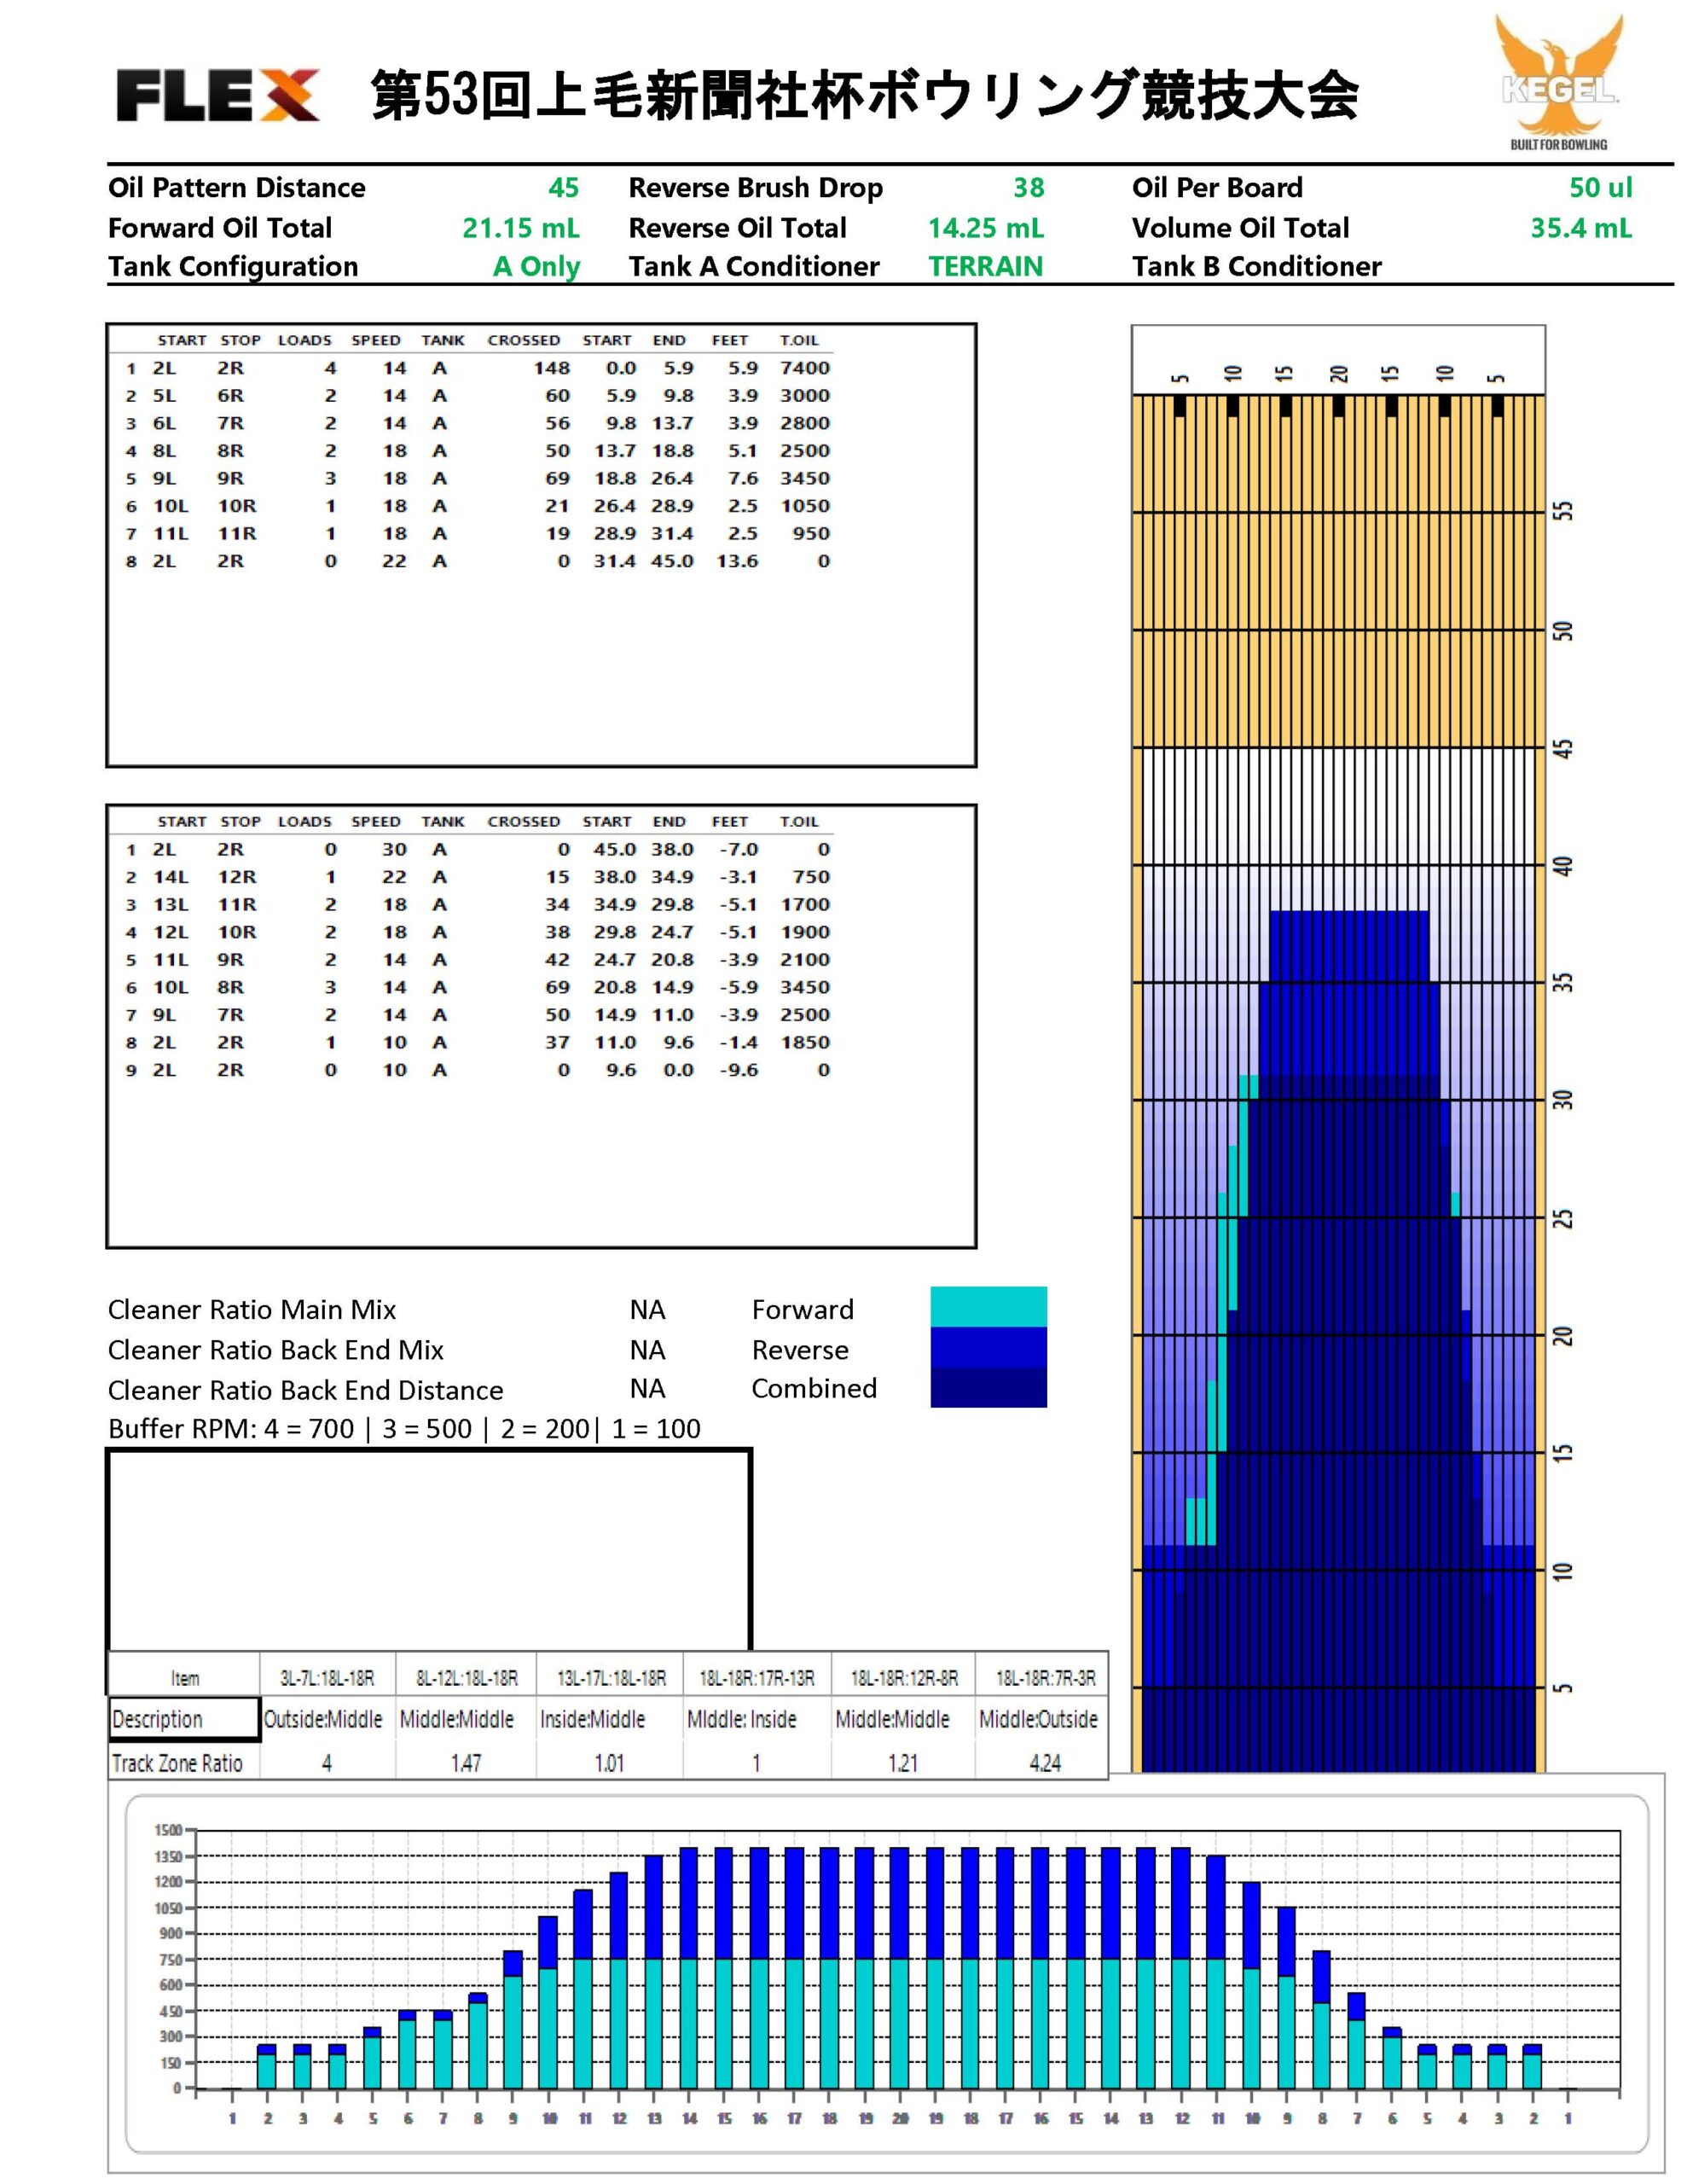Click reverse row 9 FEET value -9.6

(x=738, y=1070)
